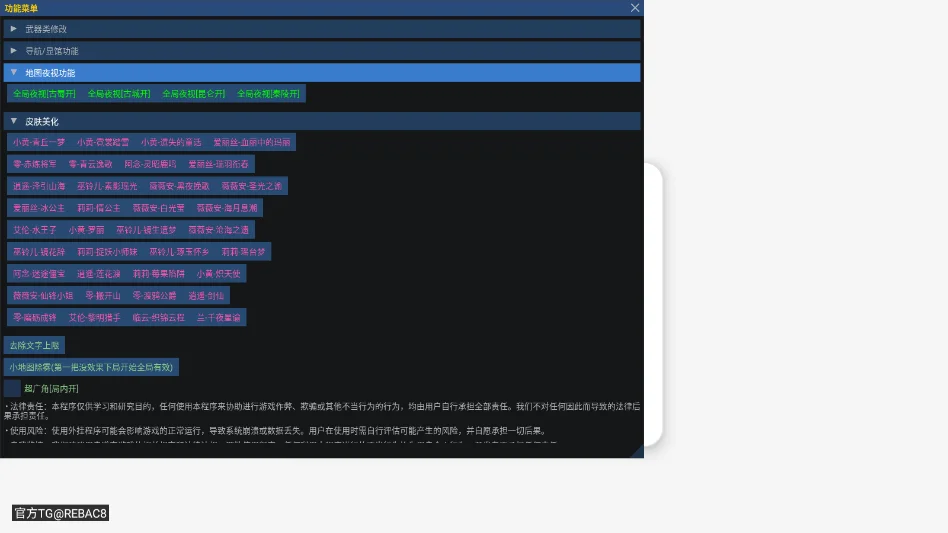Select the 小黄-罗丽 skin
Viewport: 948px width, 533px height.
click(86, 230)
